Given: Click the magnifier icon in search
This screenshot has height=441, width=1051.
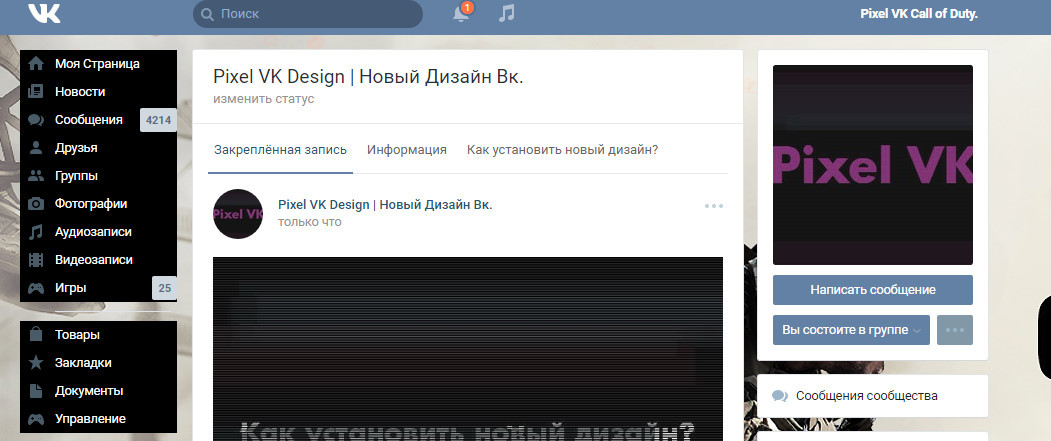Looking at the screenshot, I should click(207, 14).
